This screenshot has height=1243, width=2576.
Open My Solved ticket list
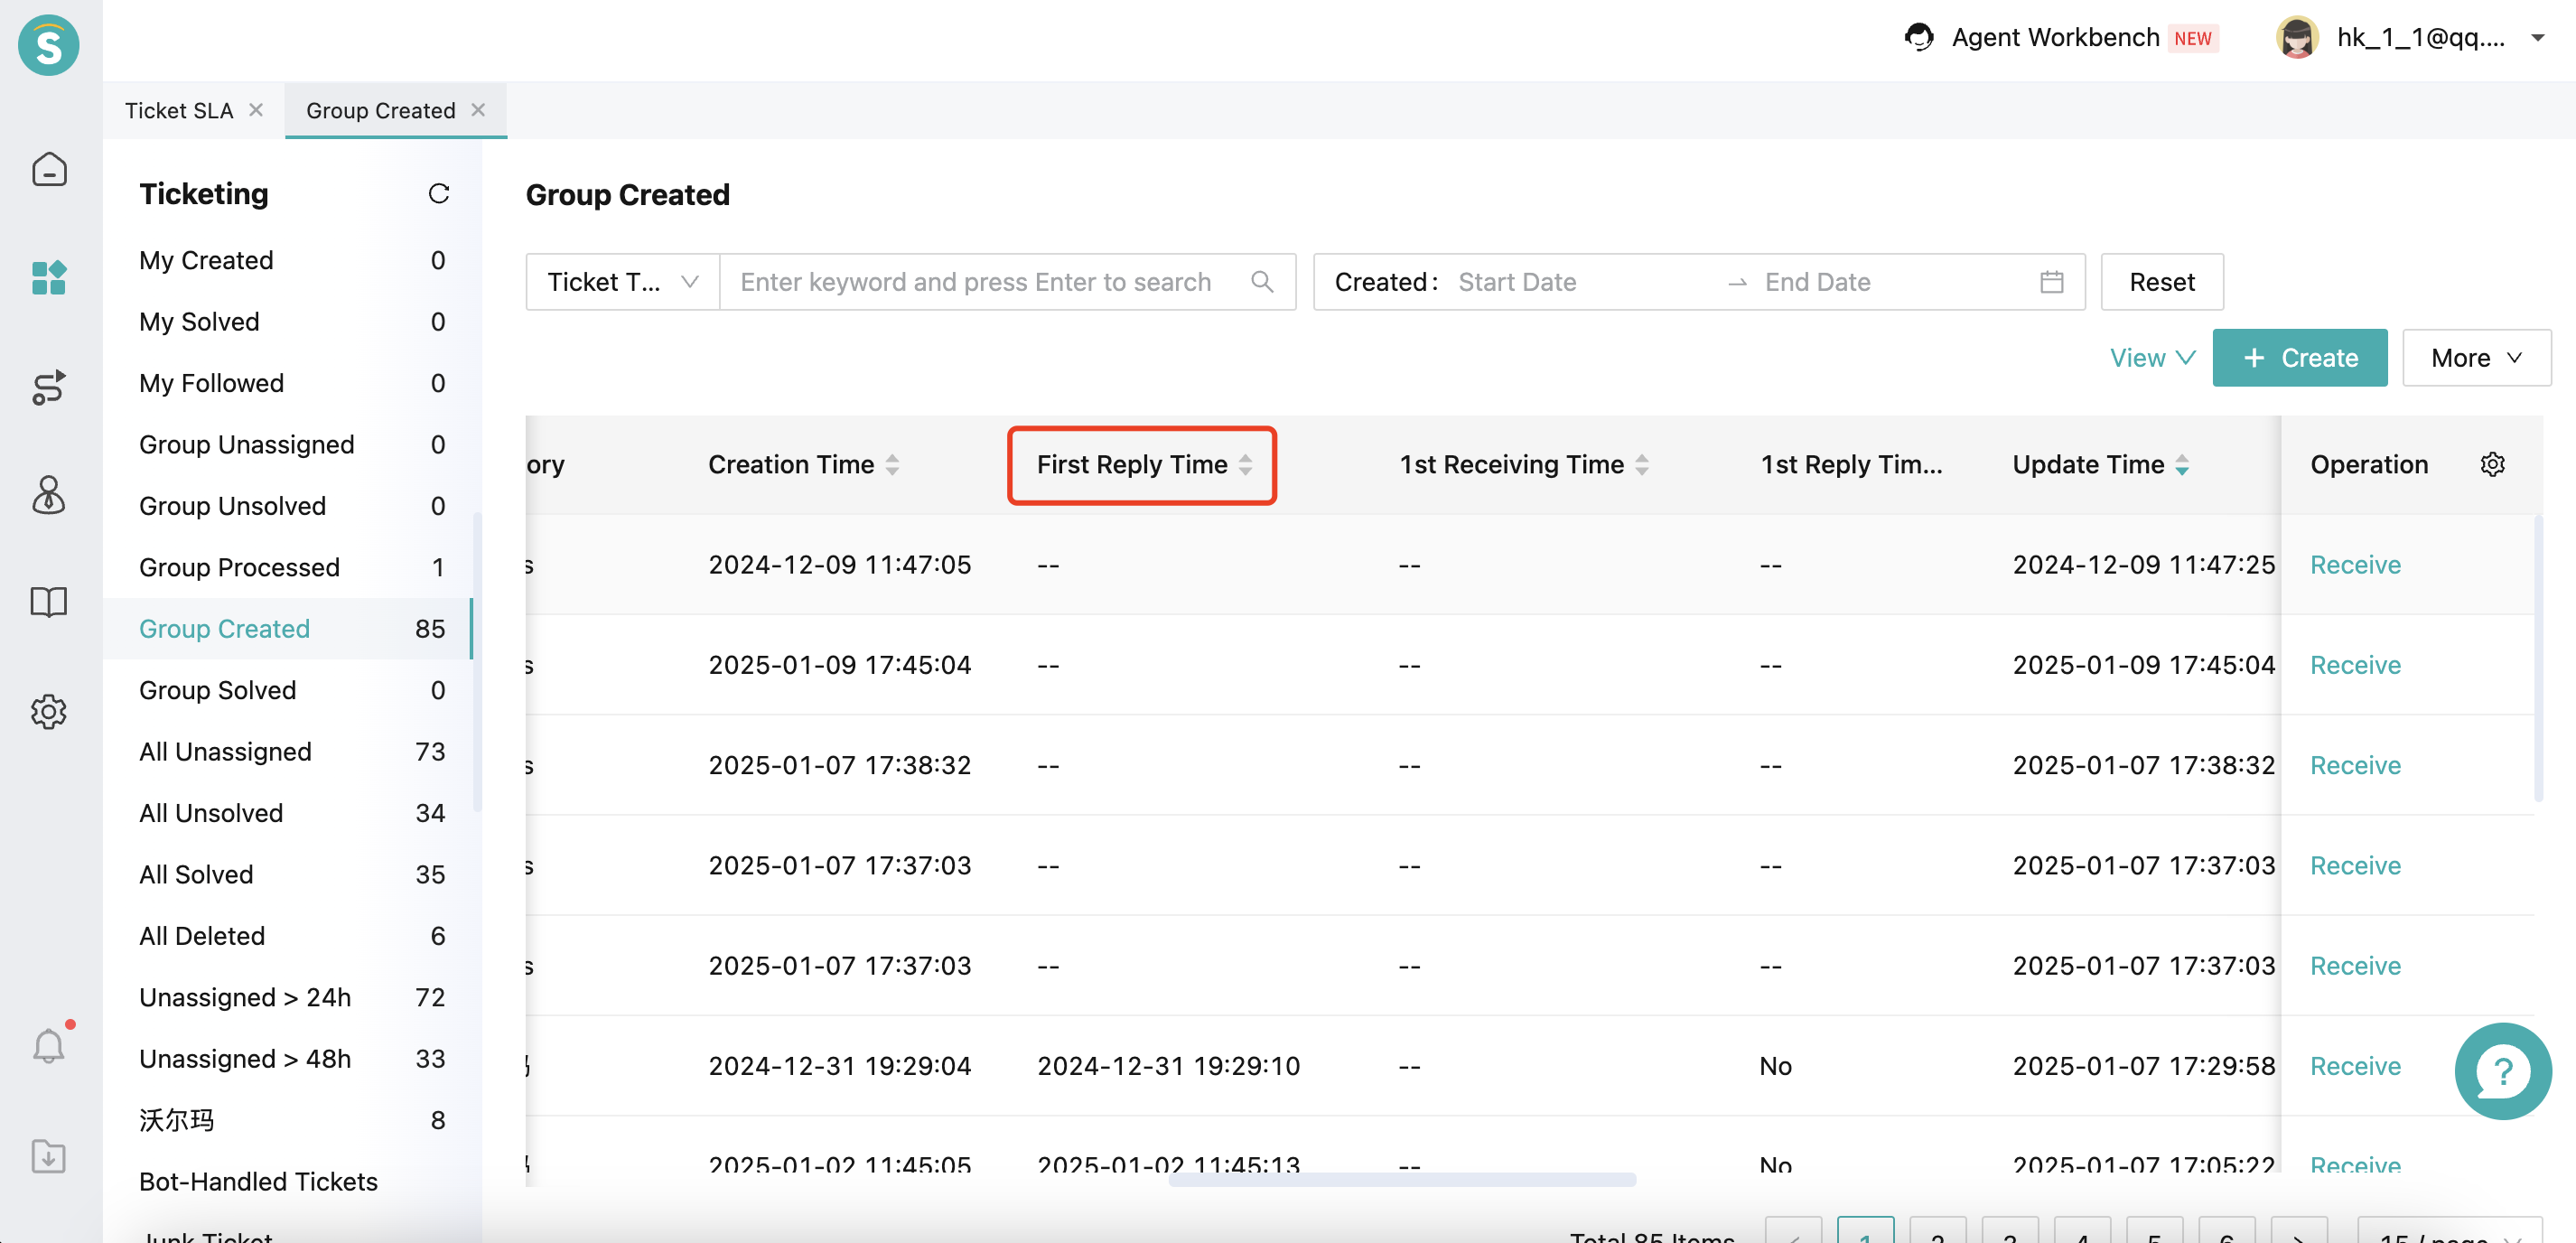292,321
